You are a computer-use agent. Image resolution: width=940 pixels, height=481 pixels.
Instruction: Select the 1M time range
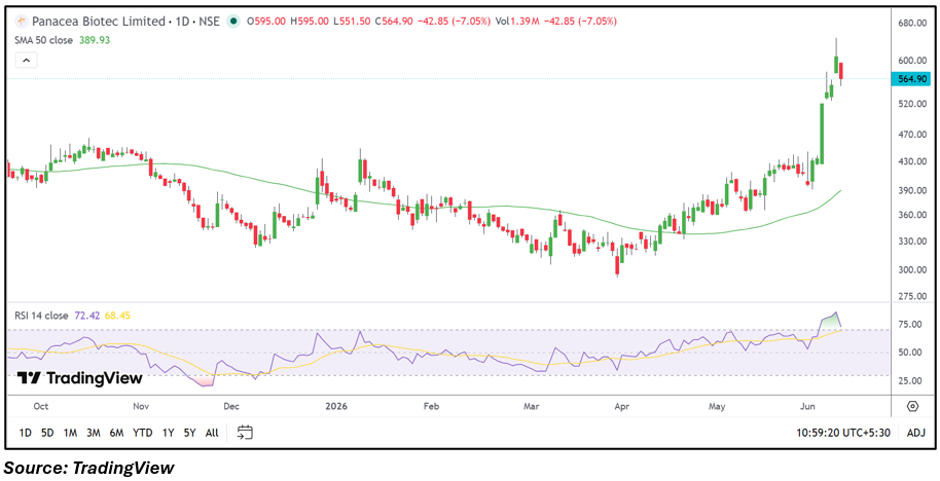[x=70, y=432]
